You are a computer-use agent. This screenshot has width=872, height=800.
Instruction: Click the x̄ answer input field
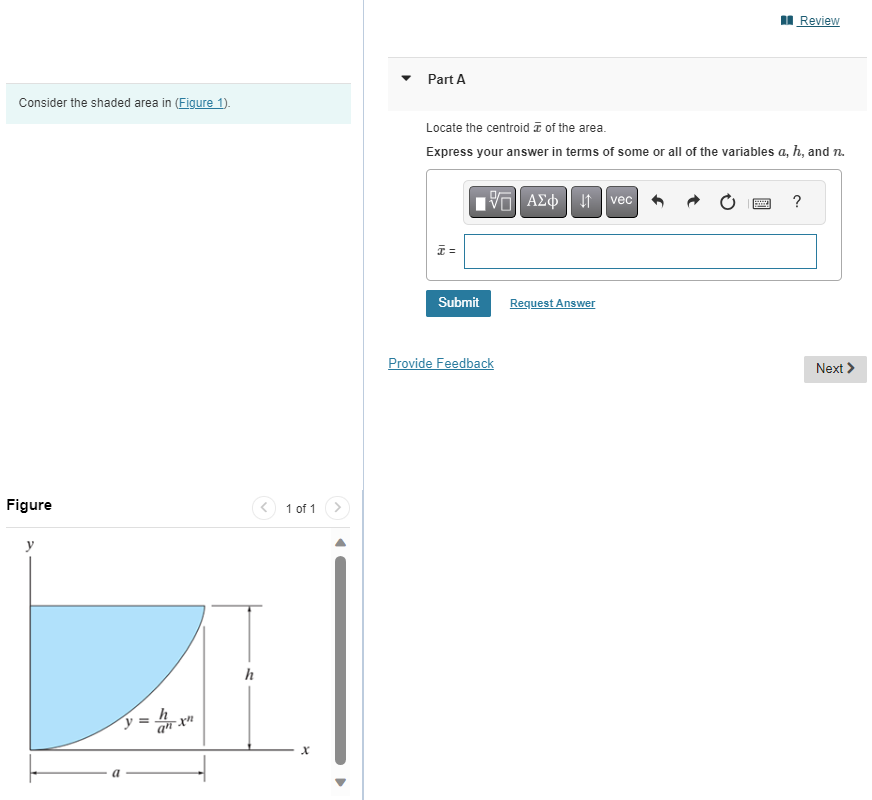pos(640,251)
